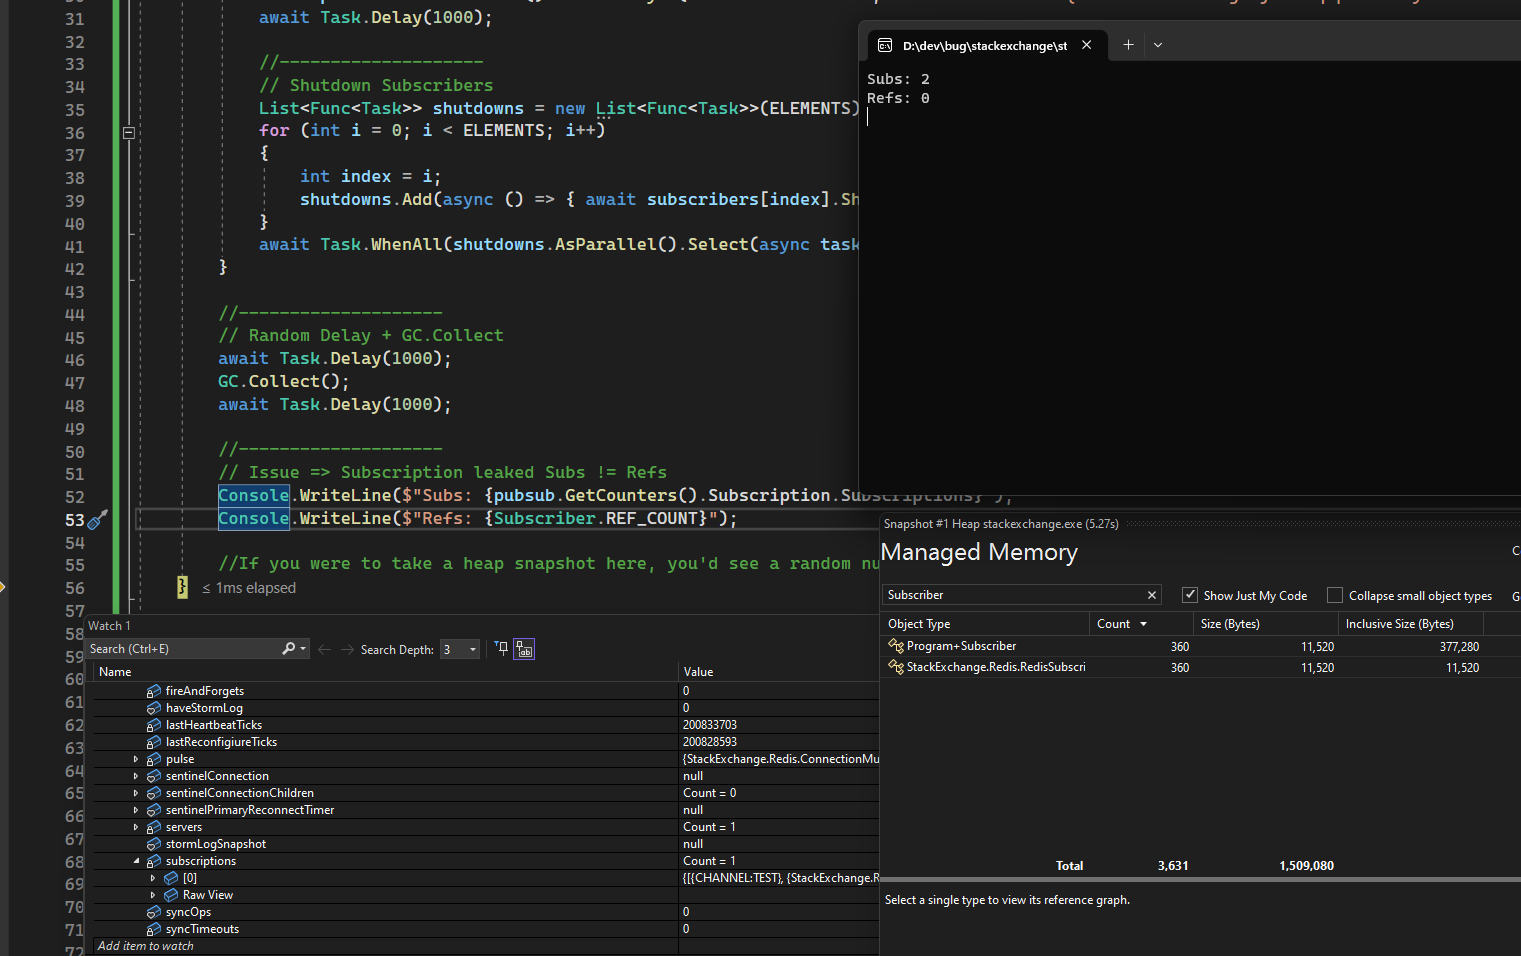Expand the pulse watch item
Image resolution: width=1521 pixels, height=956 pixels.
coord(136,759)
